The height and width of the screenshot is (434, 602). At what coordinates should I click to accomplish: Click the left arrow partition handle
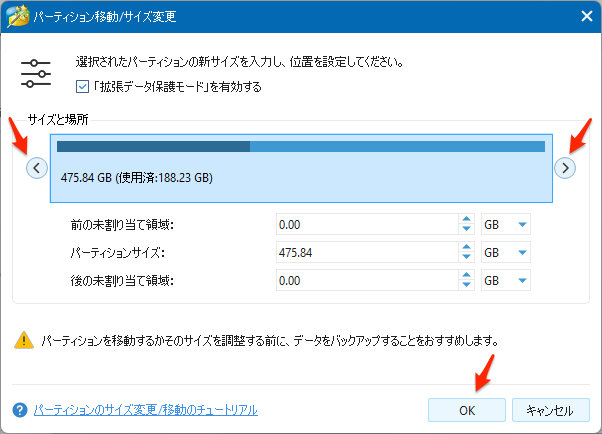pos(37,168)
